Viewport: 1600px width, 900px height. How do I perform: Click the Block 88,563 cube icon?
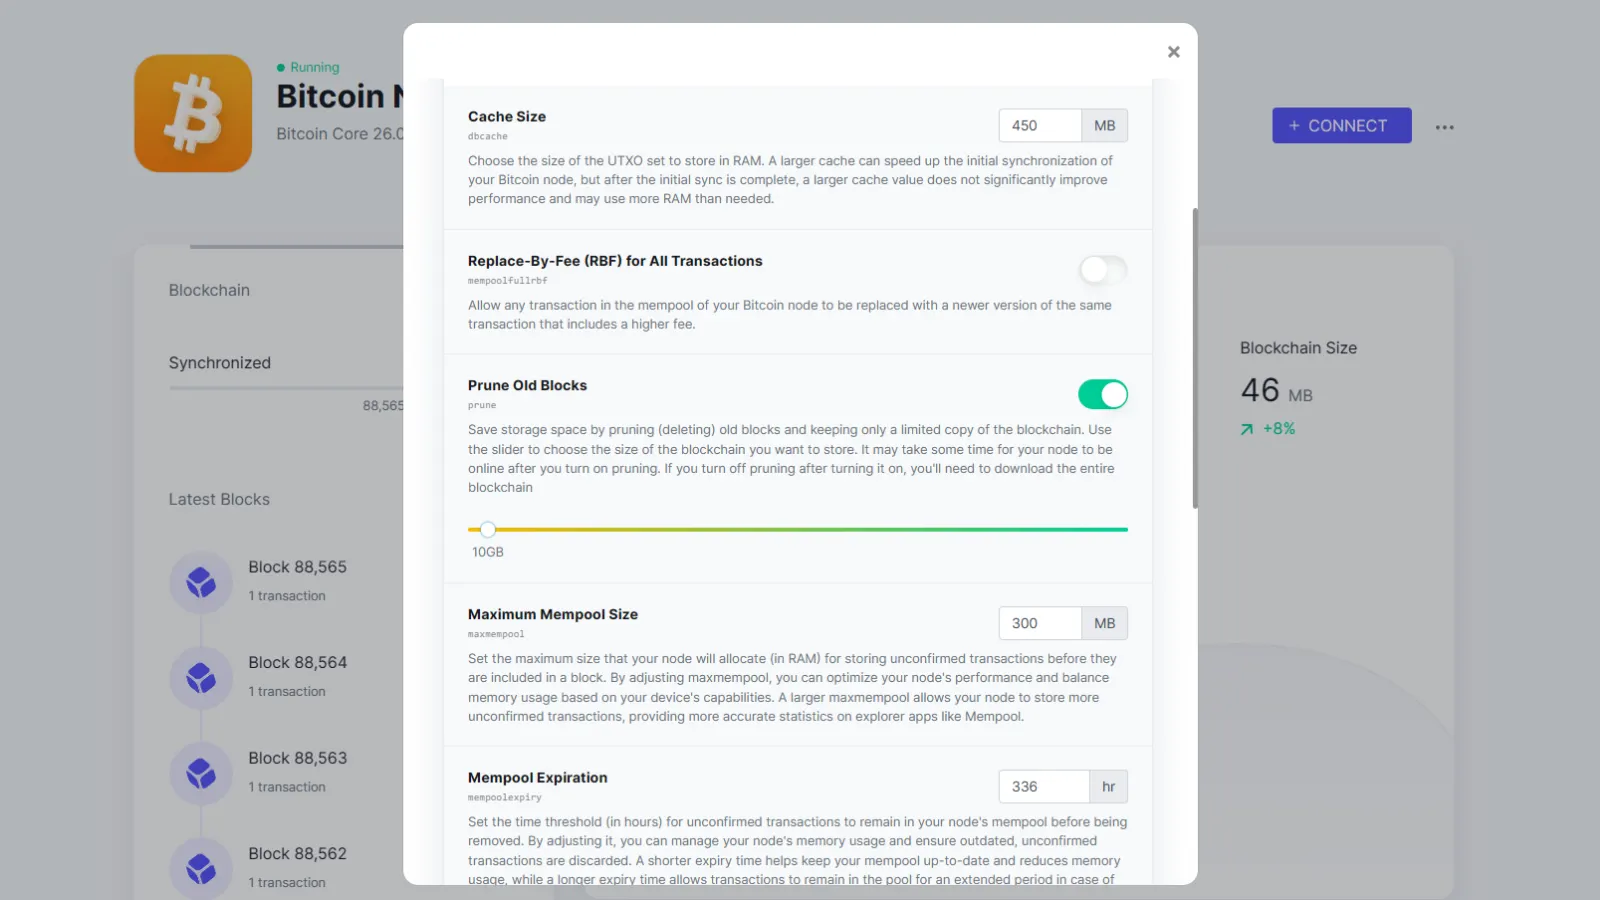pos(201,773)
